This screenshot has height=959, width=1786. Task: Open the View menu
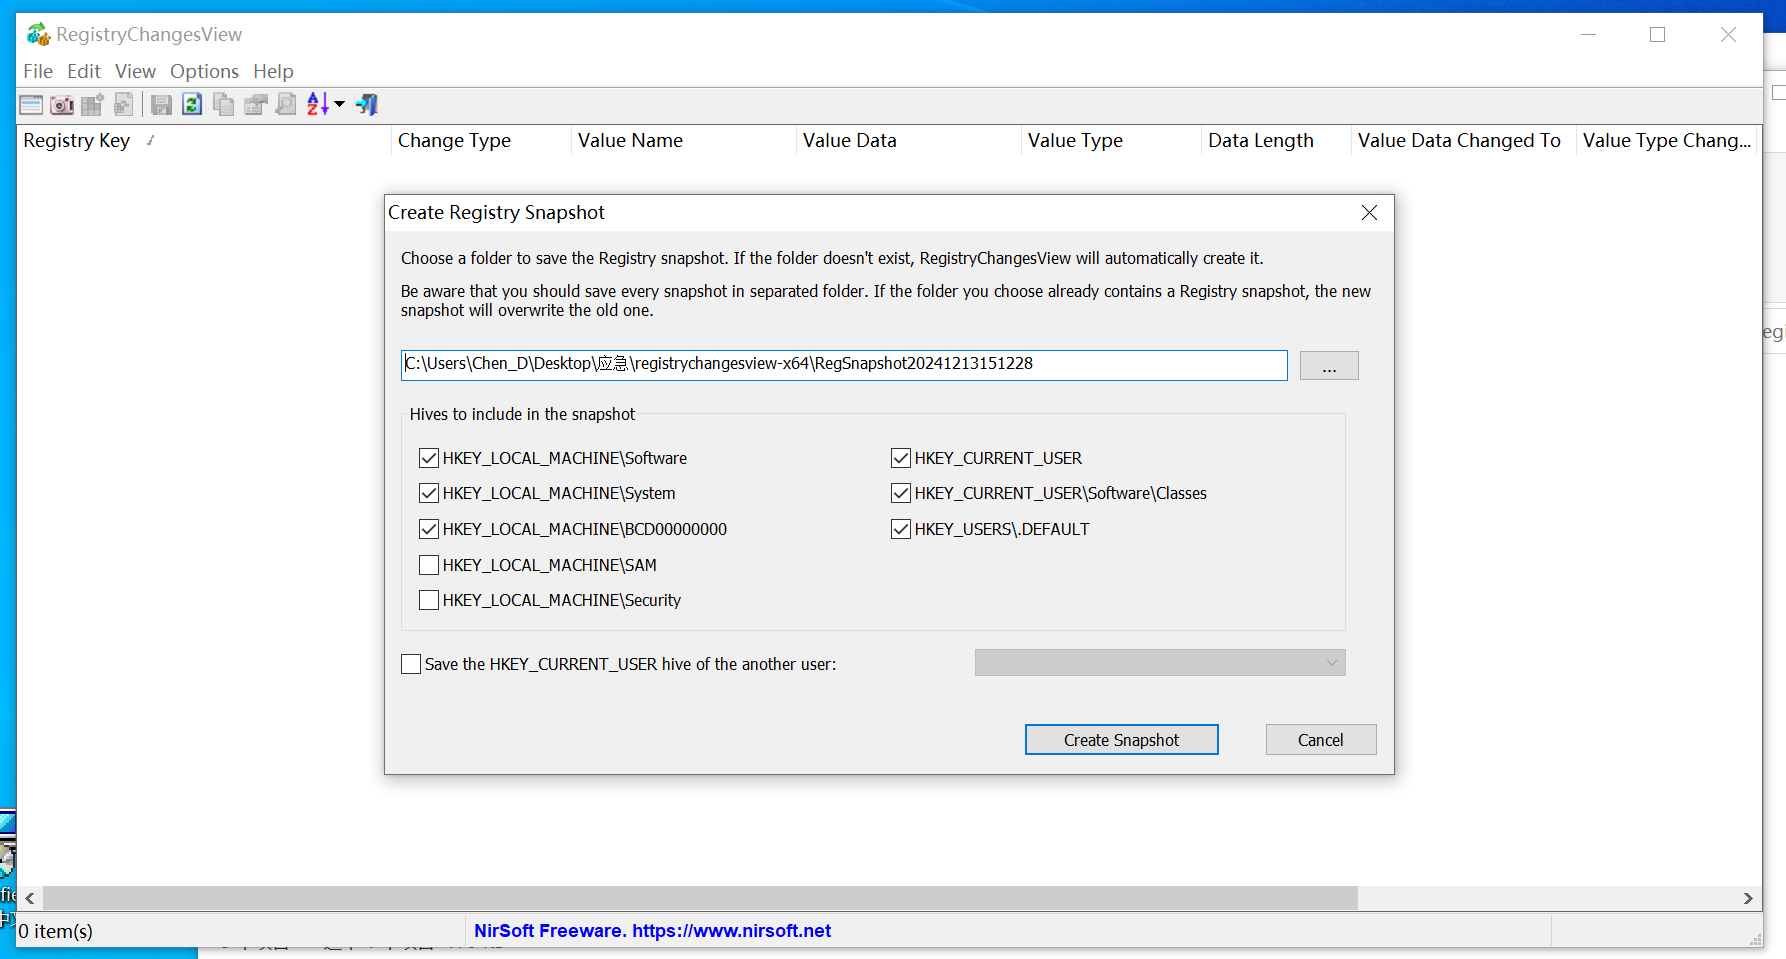[x=135, y=71]
